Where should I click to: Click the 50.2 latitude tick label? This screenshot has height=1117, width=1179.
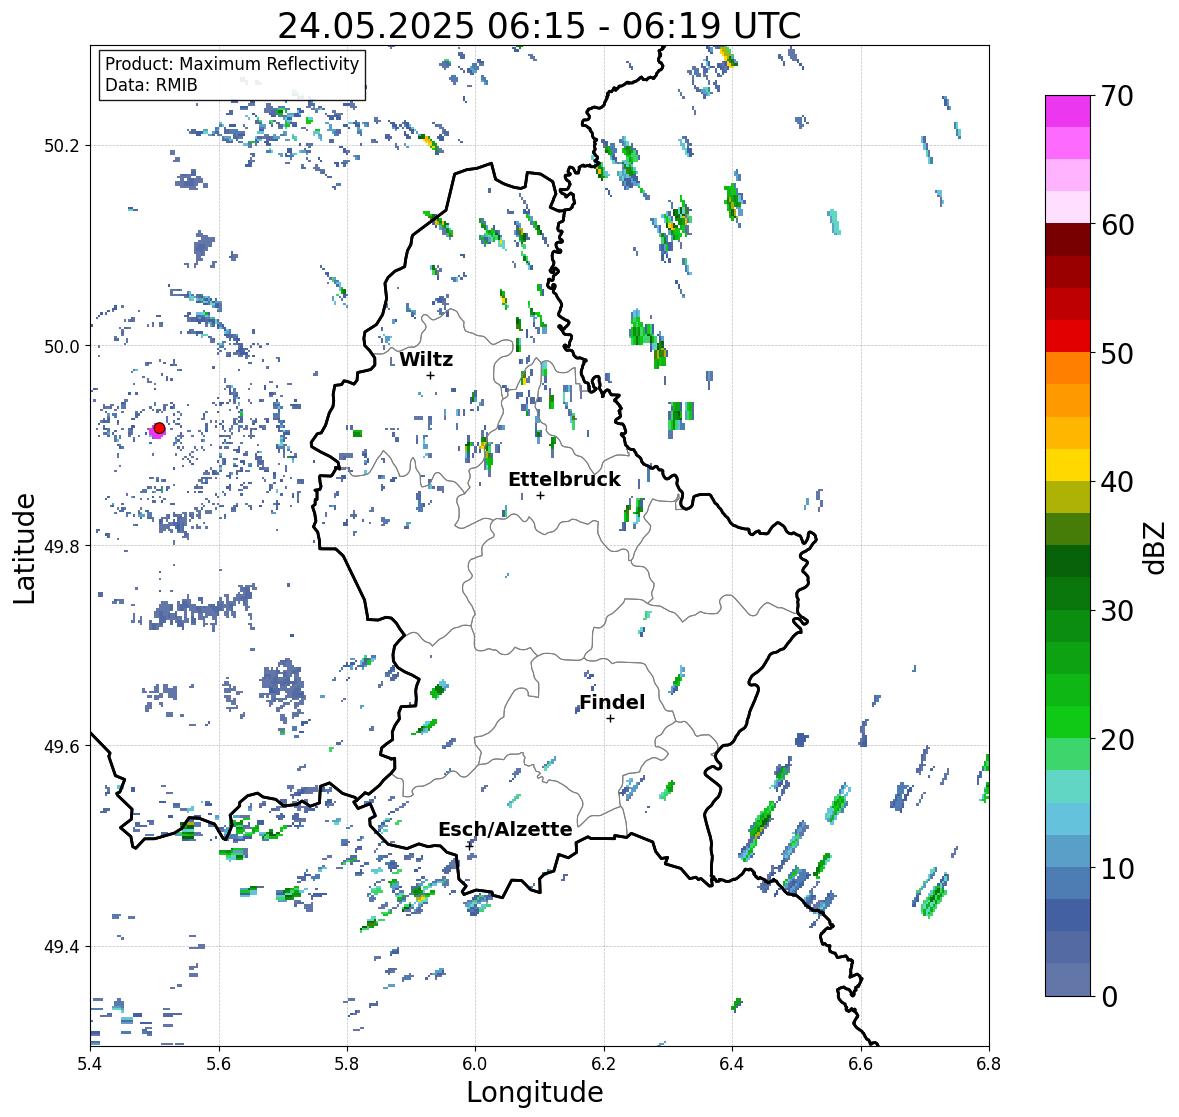pos(62,146)
